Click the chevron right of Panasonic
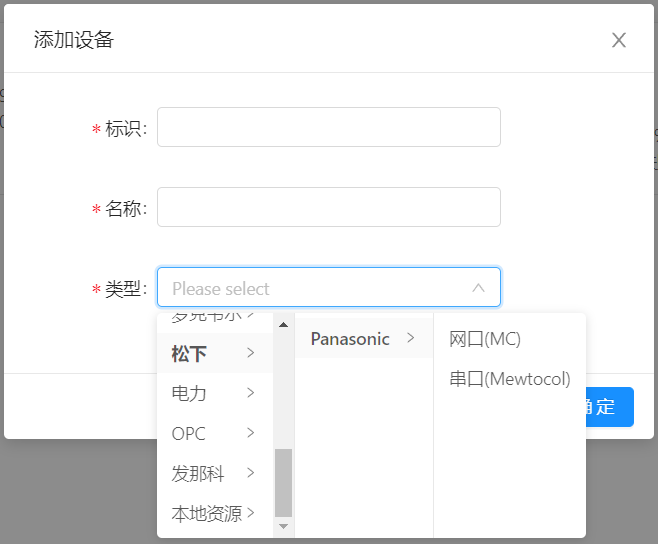This screenshot has width=658, height=544. [410, 339]
